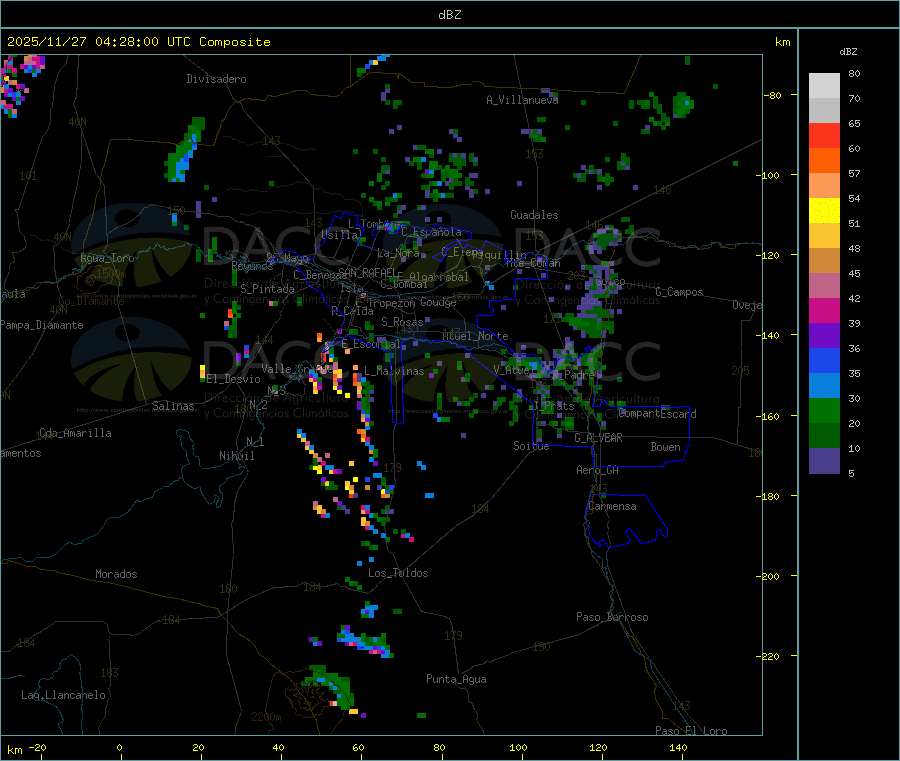Click the Lag.Llancanelo map label
900x761 pixels.
tap(64, 695)
